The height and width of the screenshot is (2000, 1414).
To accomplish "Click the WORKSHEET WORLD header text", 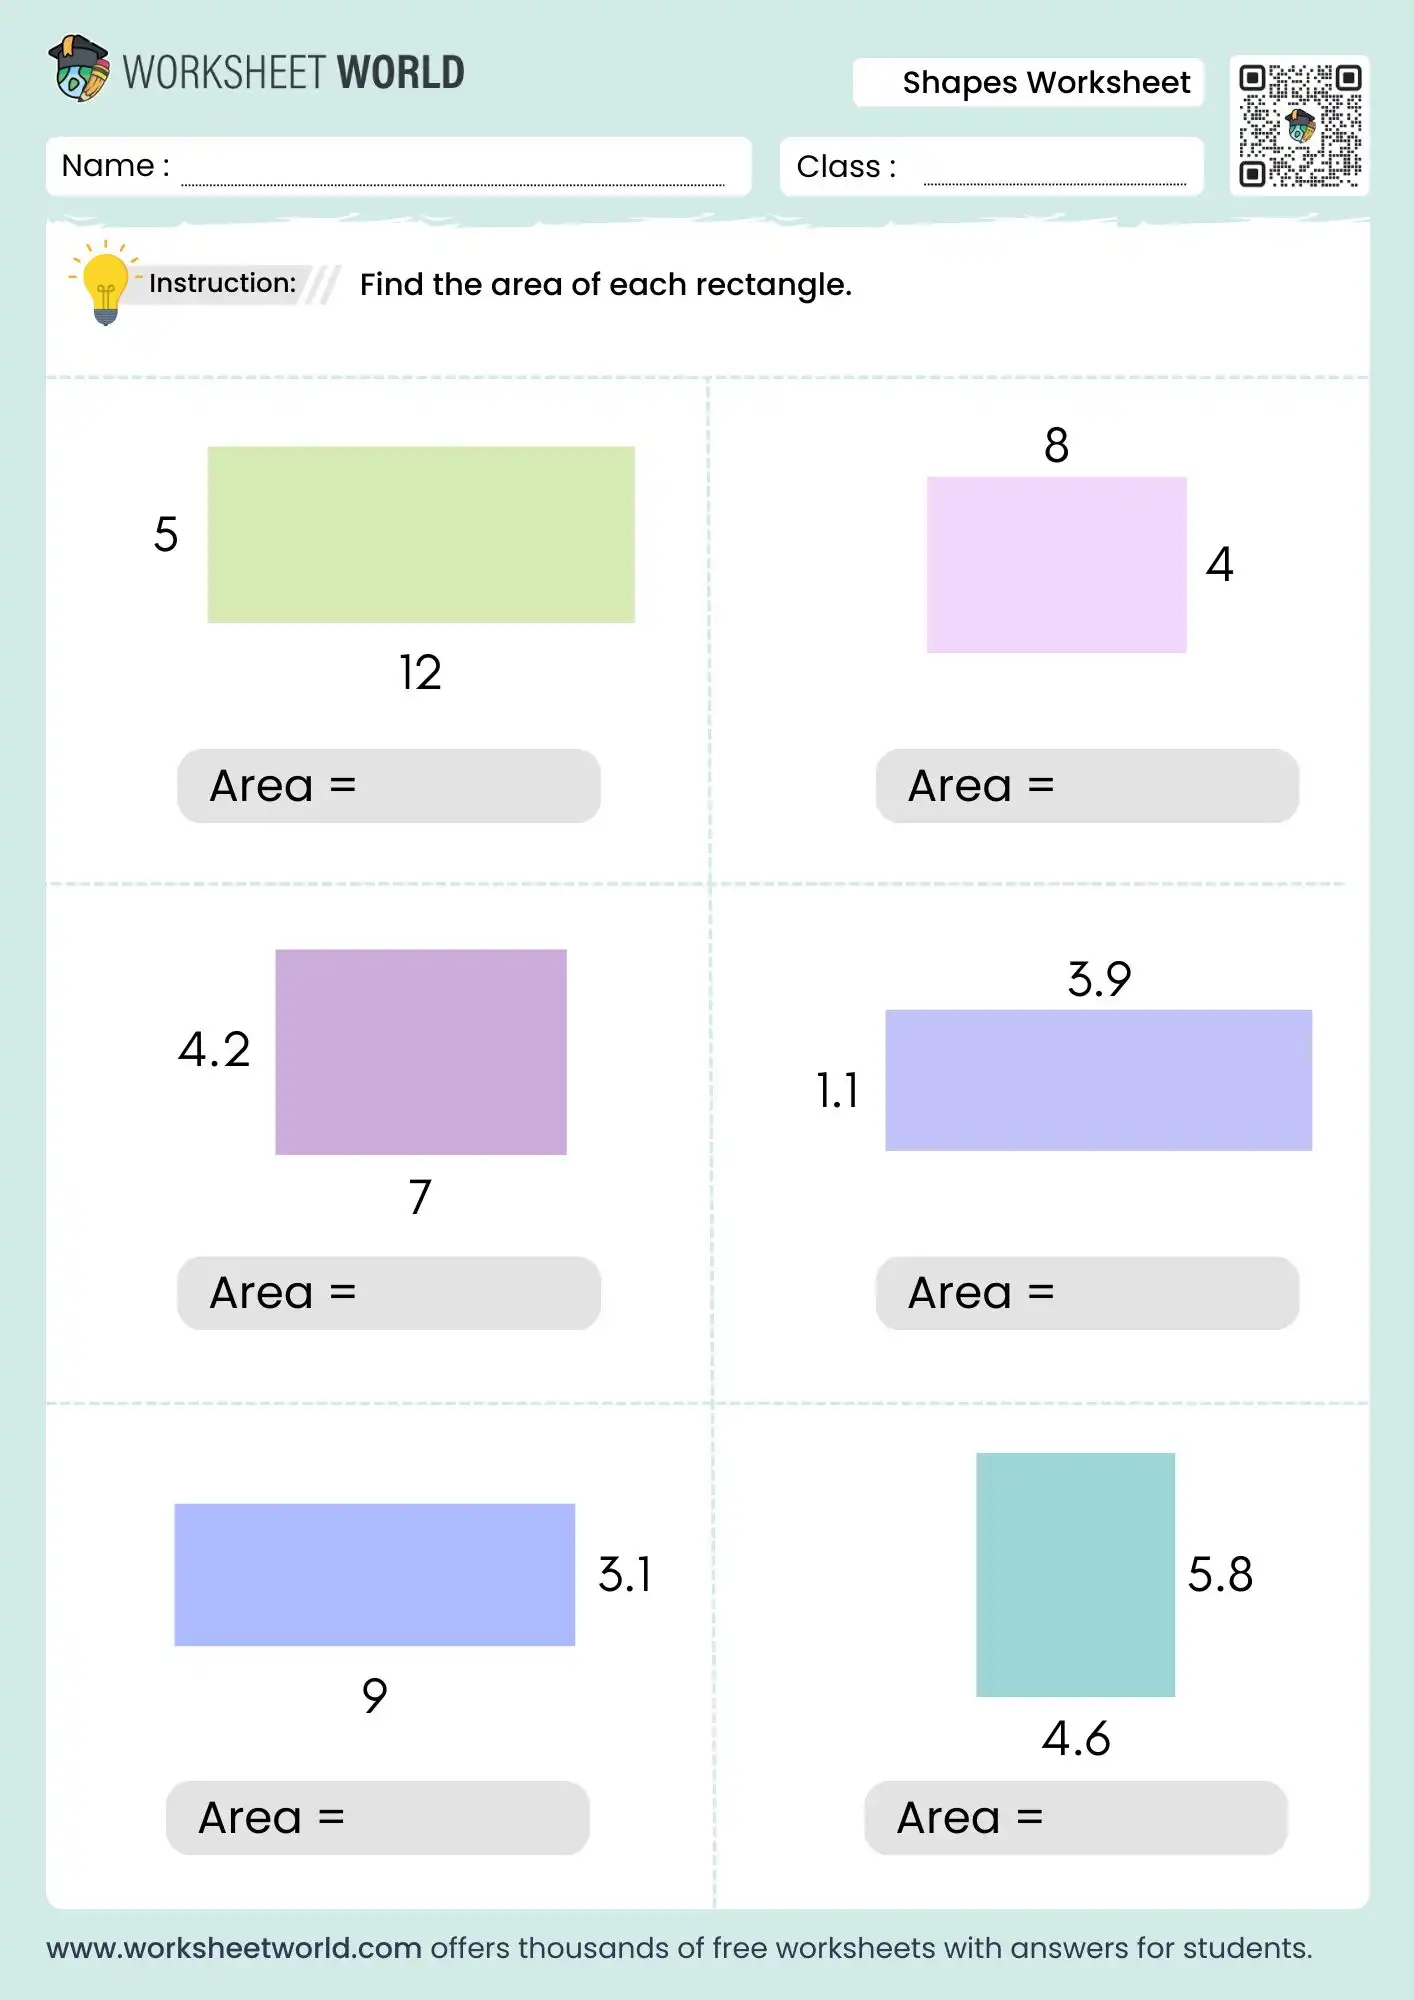I will [294, 72].
